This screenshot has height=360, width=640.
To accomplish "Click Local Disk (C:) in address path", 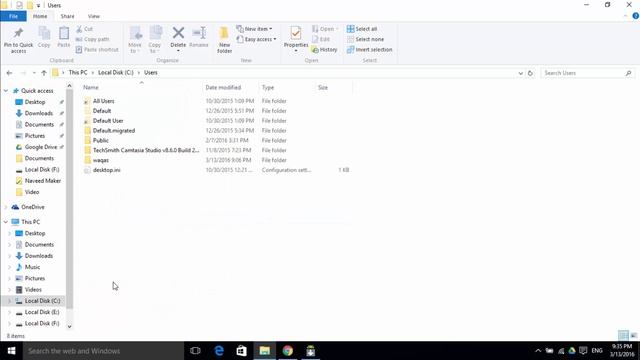I will (x=116, y=73).
